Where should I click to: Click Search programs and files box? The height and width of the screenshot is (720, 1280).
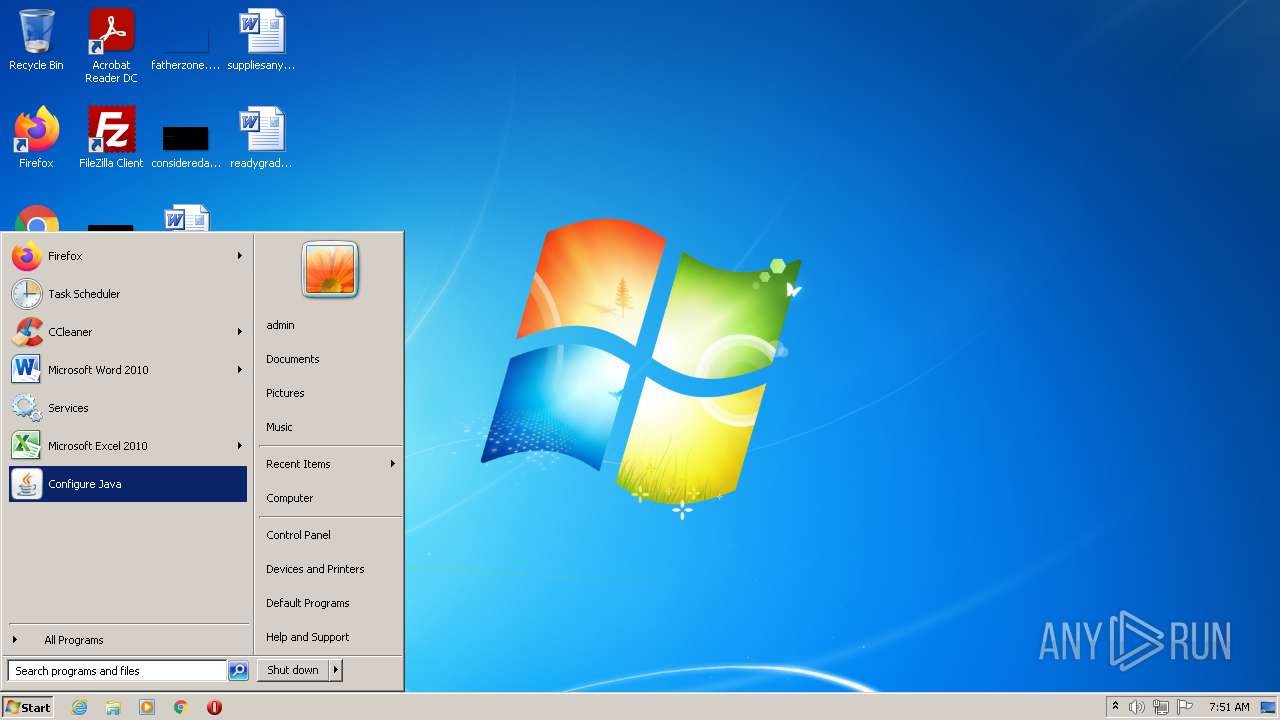pyautogui.click(x=117, y=671)
